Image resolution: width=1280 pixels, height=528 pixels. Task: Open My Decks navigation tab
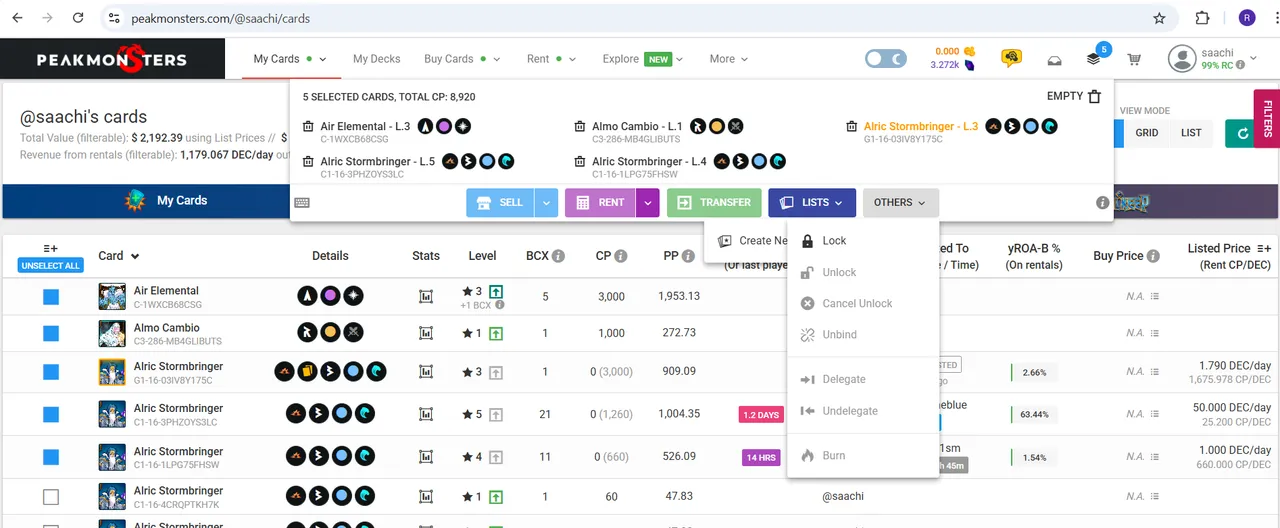(377, 59)
